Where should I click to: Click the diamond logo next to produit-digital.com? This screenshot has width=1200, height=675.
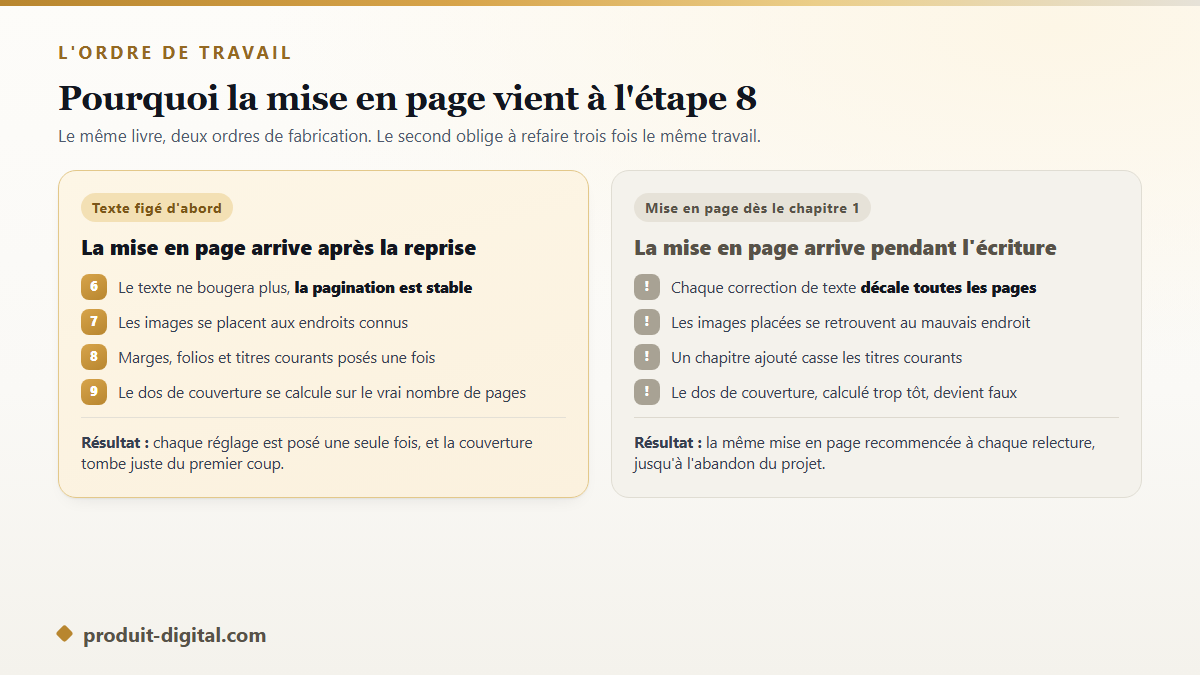point(65,634)
